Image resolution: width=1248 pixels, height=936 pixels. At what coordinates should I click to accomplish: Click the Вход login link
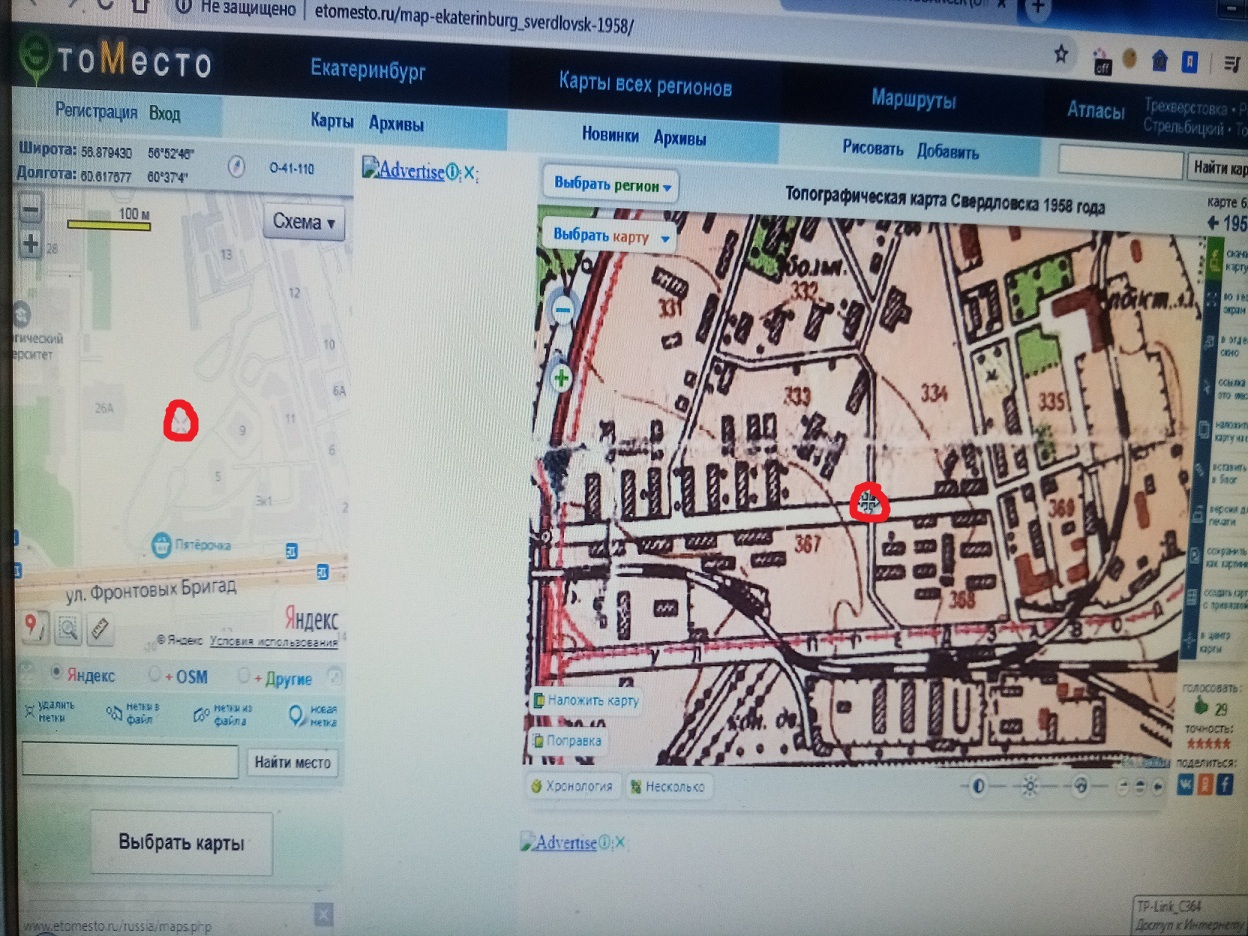(165, 113)
